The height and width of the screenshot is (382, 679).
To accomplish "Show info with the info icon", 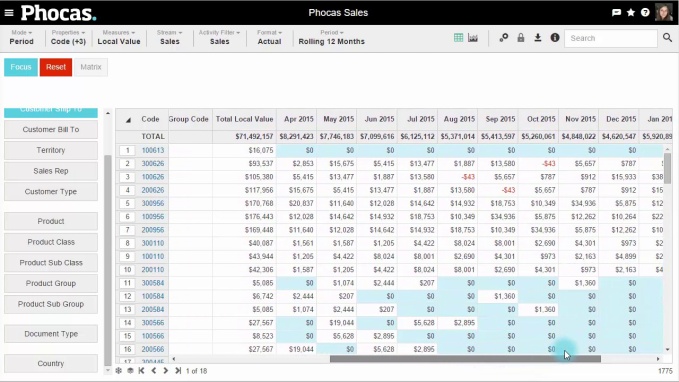I will 555,38.
